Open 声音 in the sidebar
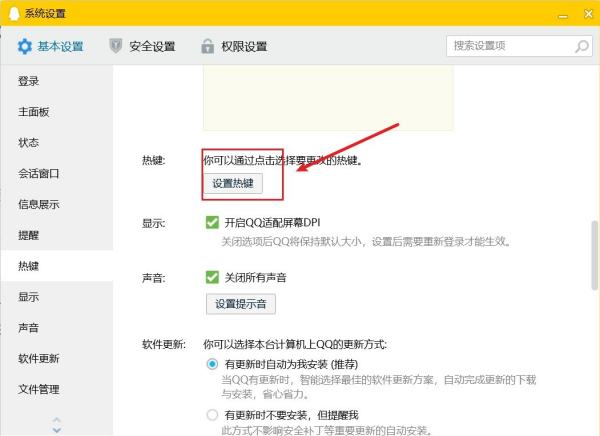The image size is (600, 436). 57,328
